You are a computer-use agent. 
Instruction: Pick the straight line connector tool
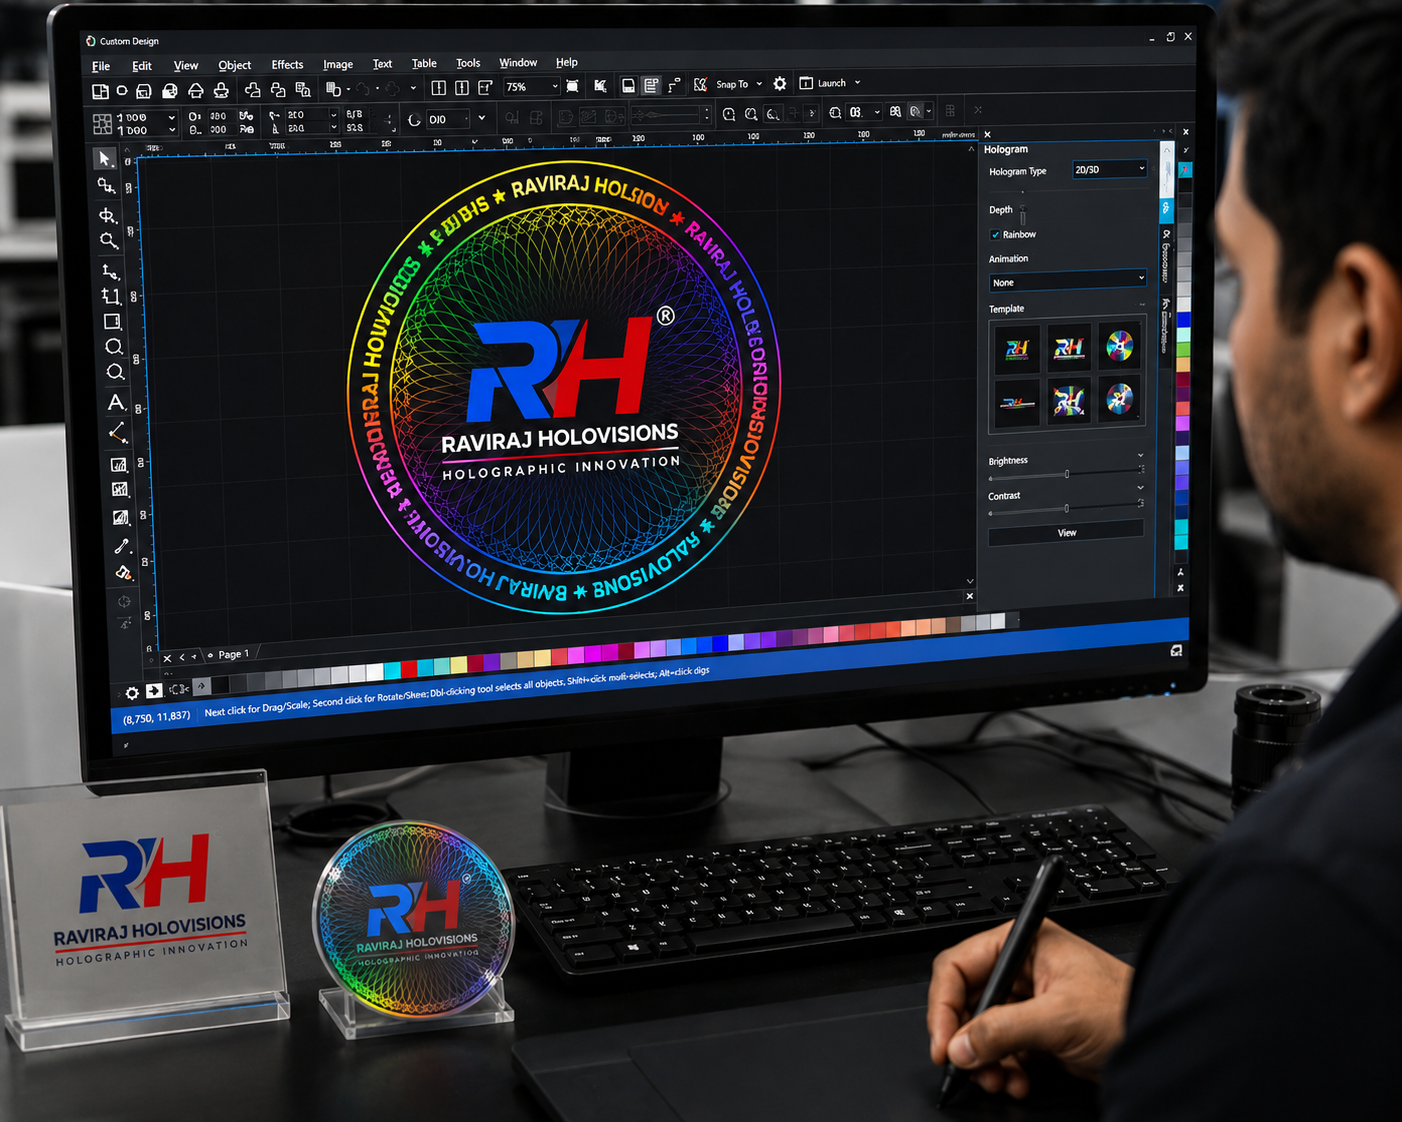click(x=117, y=432)
